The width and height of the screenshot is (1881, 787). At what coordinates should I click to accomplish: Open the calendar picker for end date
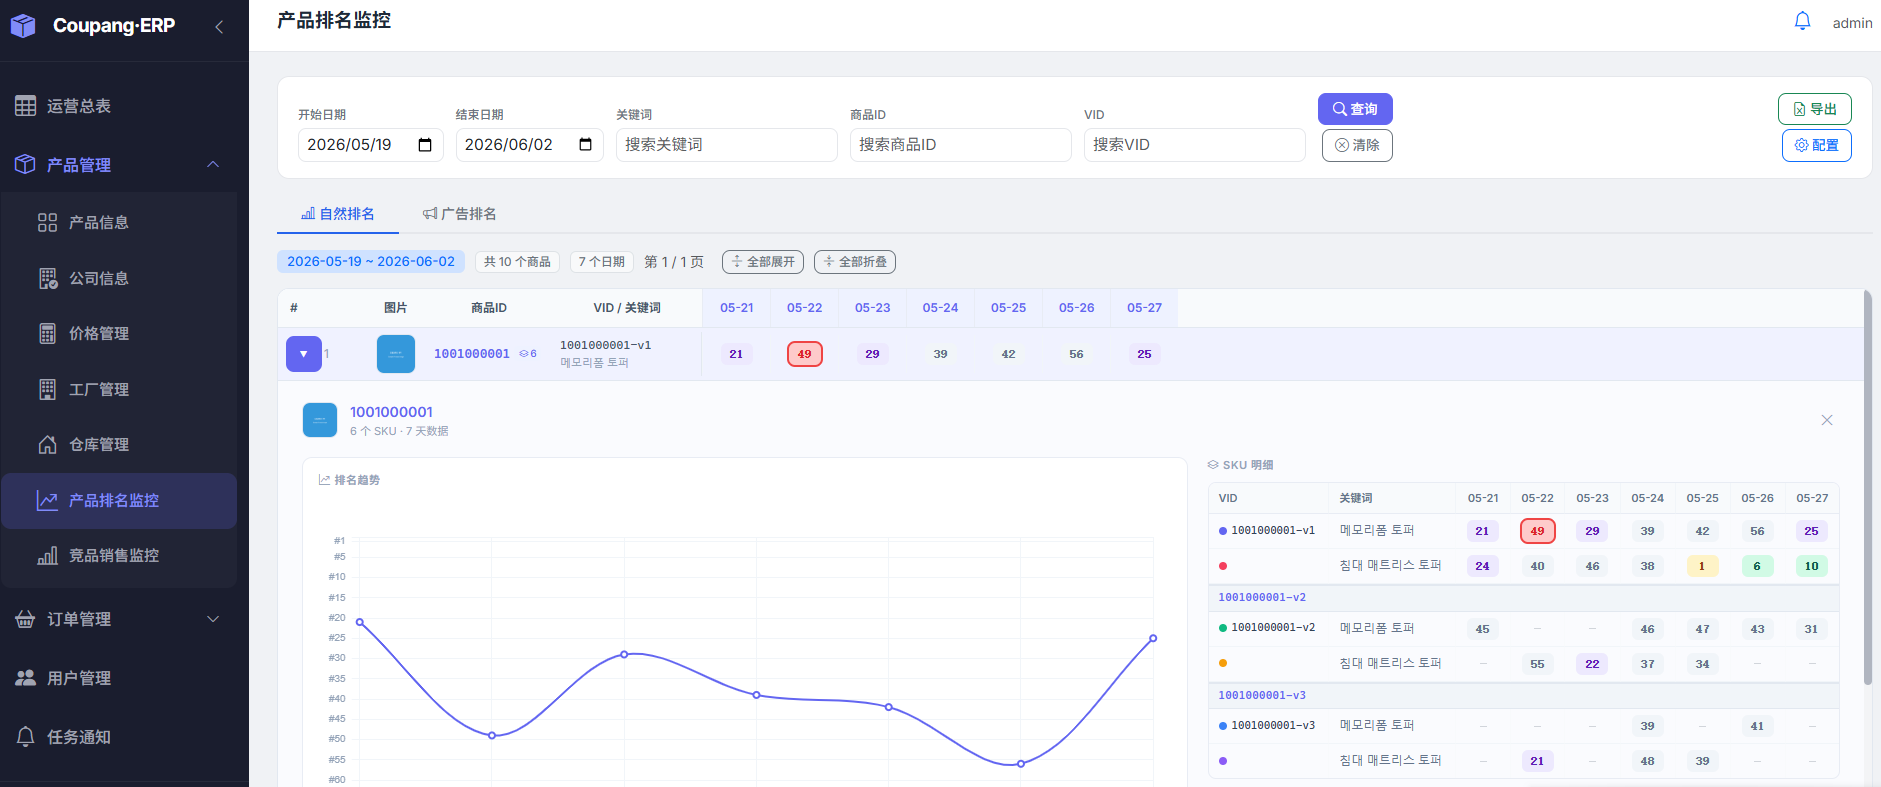[x=586, y=145]
